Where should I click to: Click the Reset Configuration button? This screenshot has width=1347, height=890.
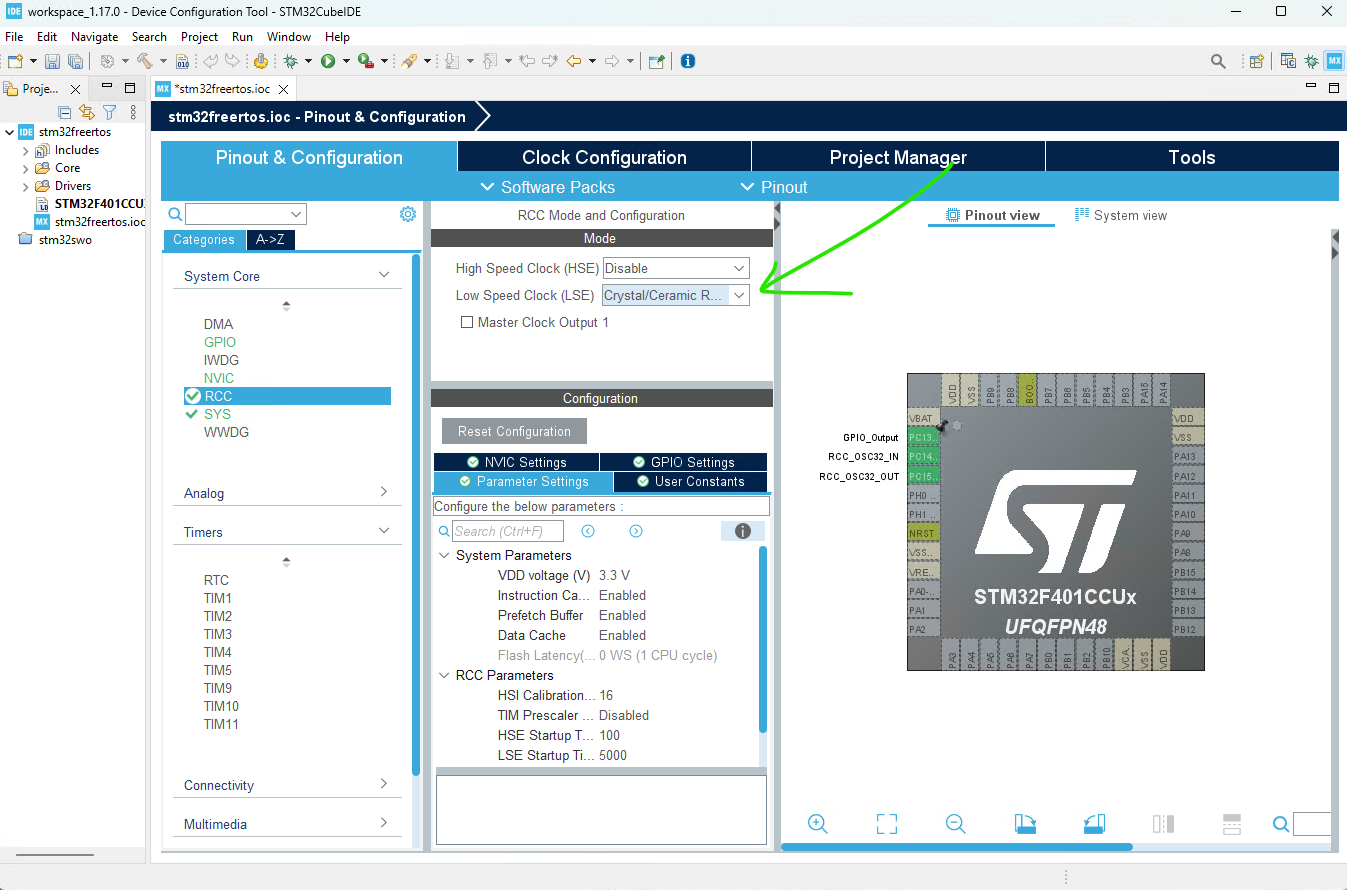point(514,431)
